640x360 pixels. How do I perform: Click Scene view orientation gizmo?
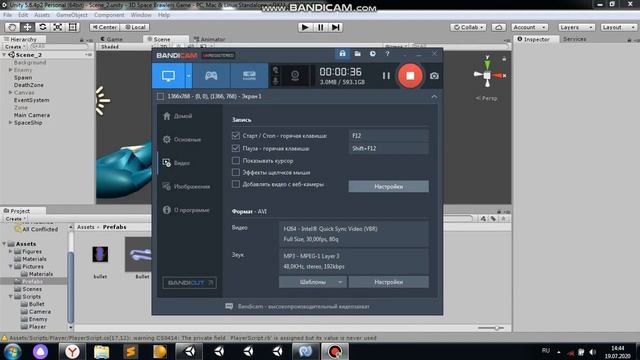(x=487, y=76)
